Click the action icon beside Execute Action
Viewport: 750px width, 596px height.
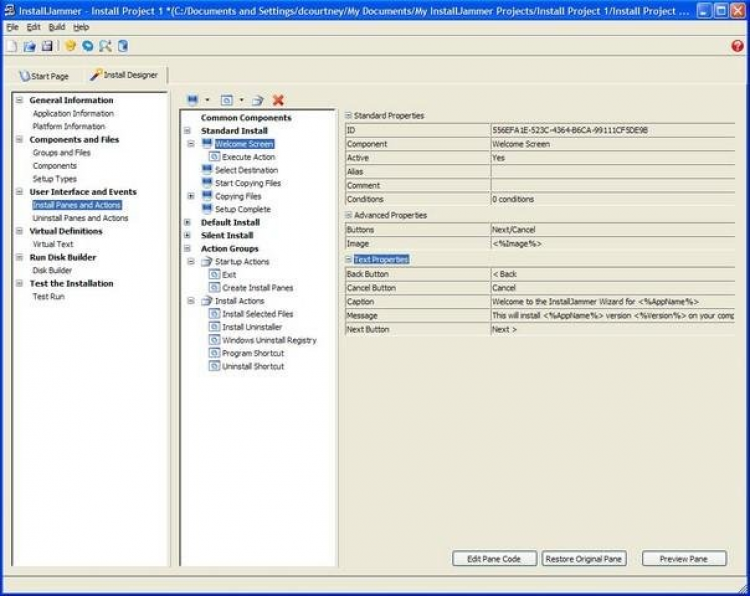[214, 156]
